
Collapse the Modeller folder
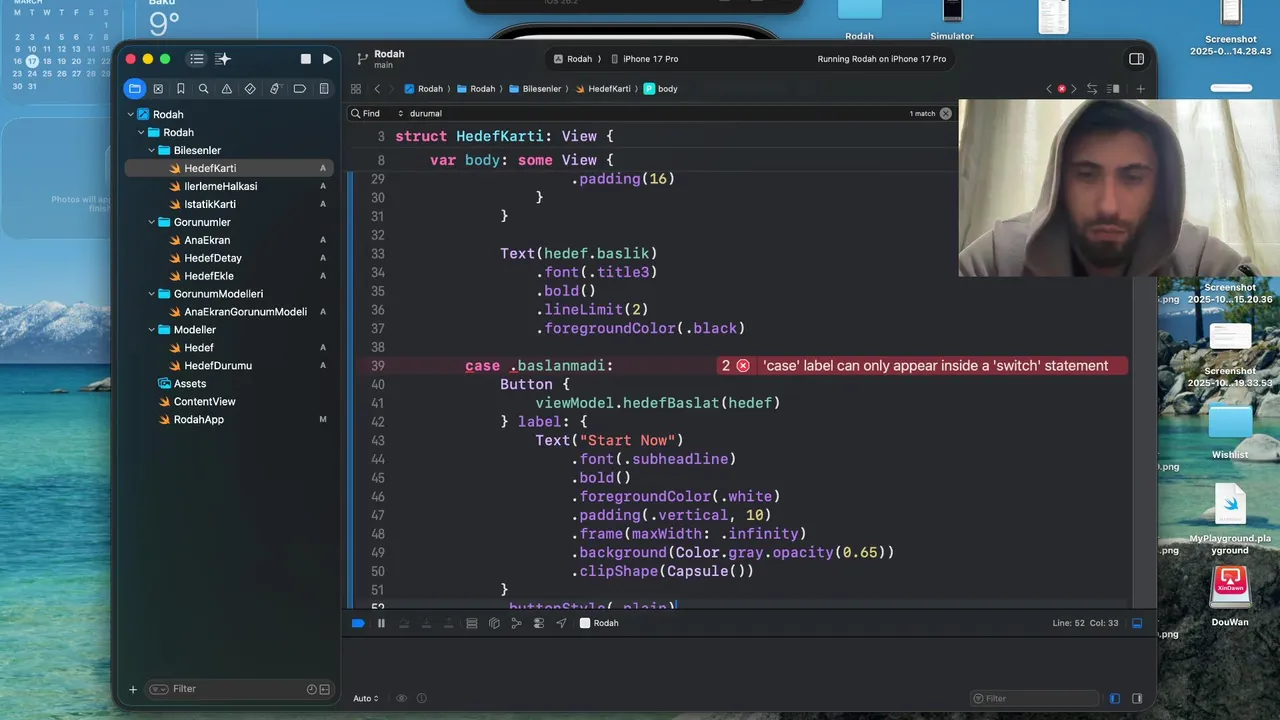pos(152,330)
